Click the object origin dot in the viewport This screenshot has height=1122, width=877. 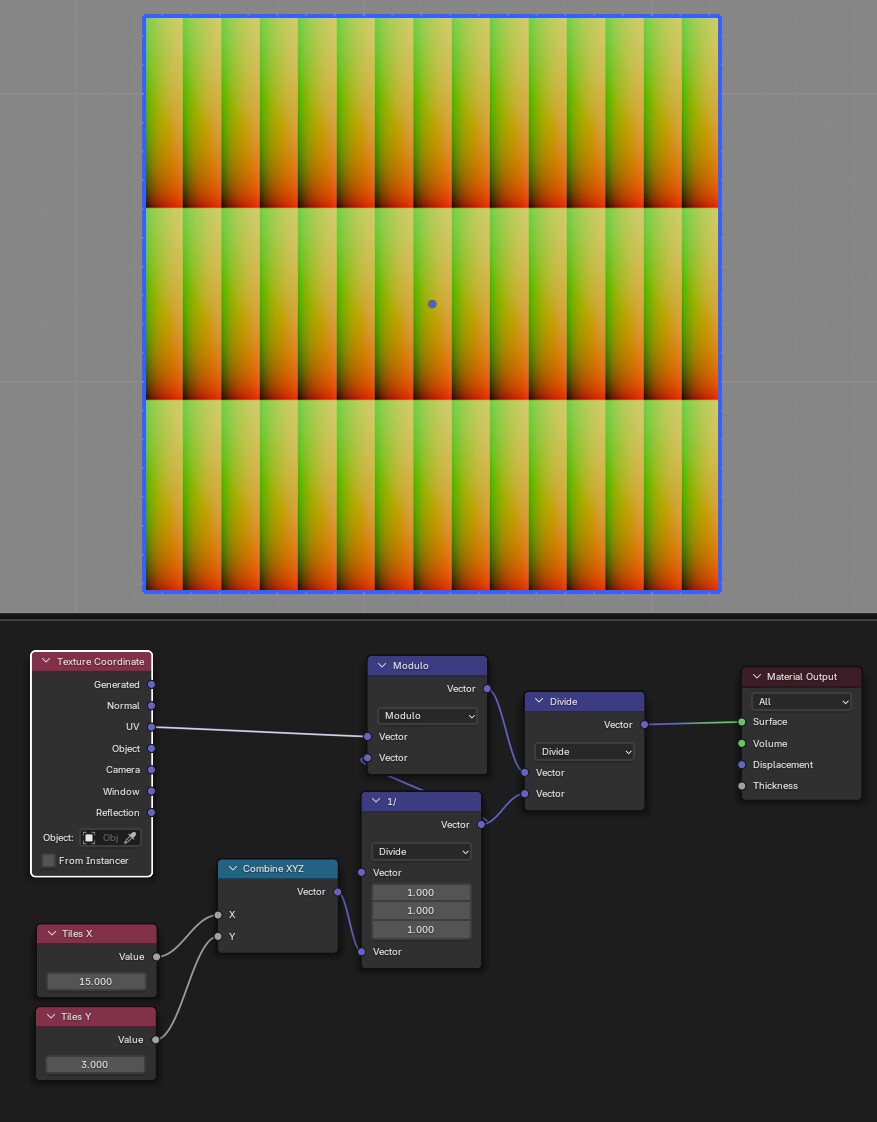click(432, 304)
